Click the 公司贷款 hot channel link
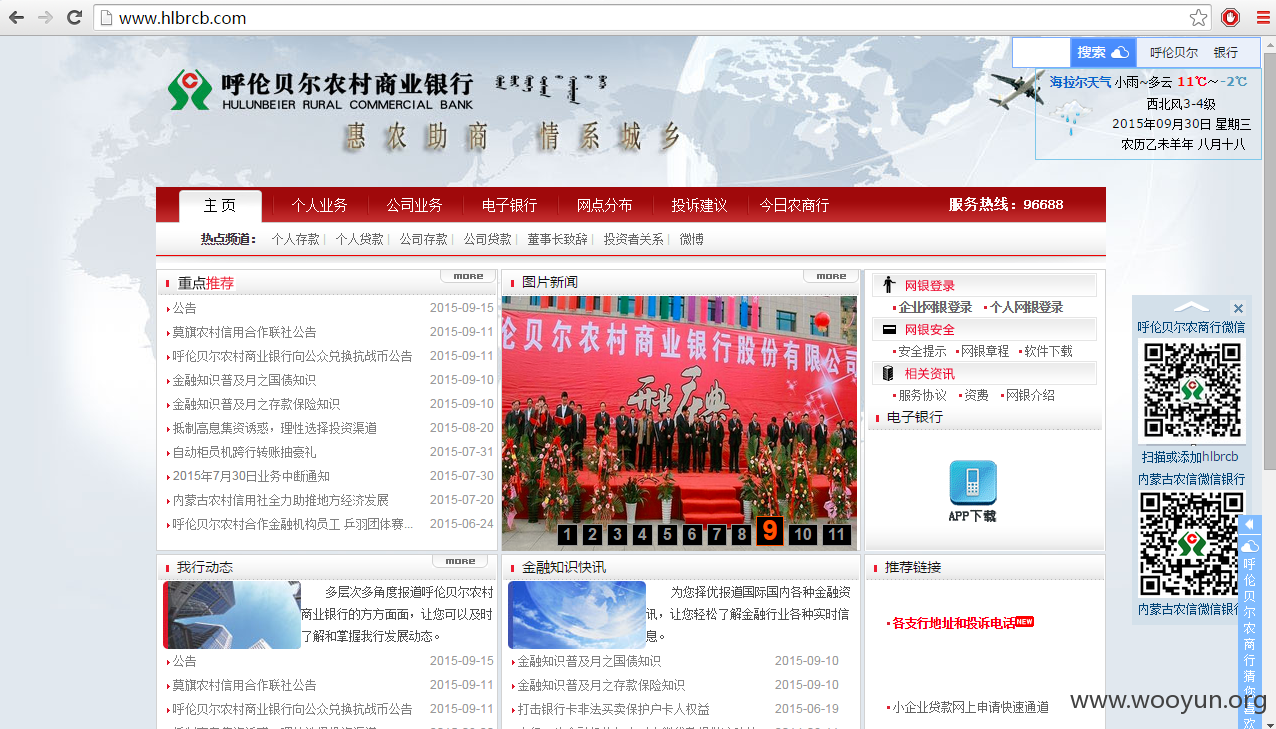The width and height of the screenshot is (1276, 729). [x=487, y=239]
